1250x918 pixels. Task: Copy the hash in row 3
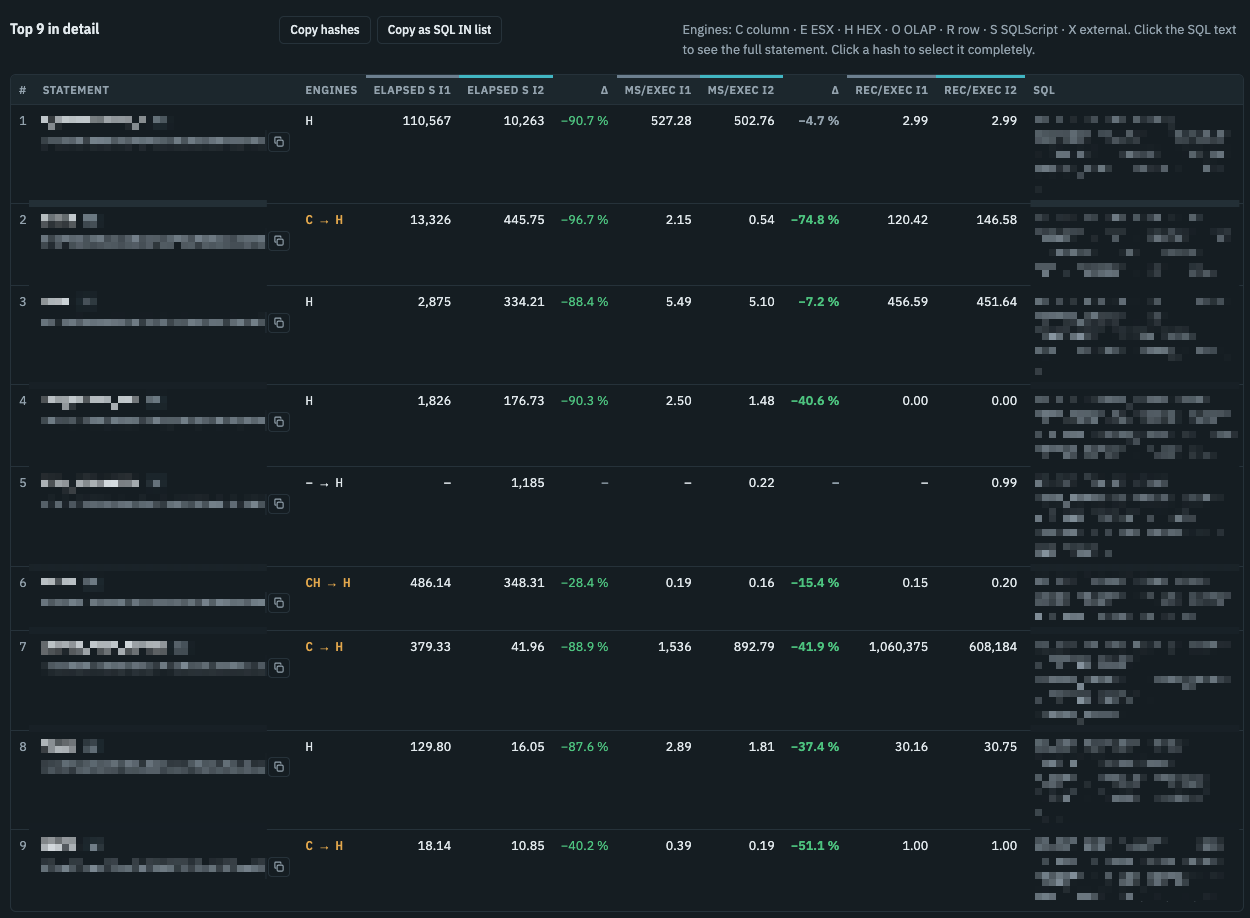(279, 323)
